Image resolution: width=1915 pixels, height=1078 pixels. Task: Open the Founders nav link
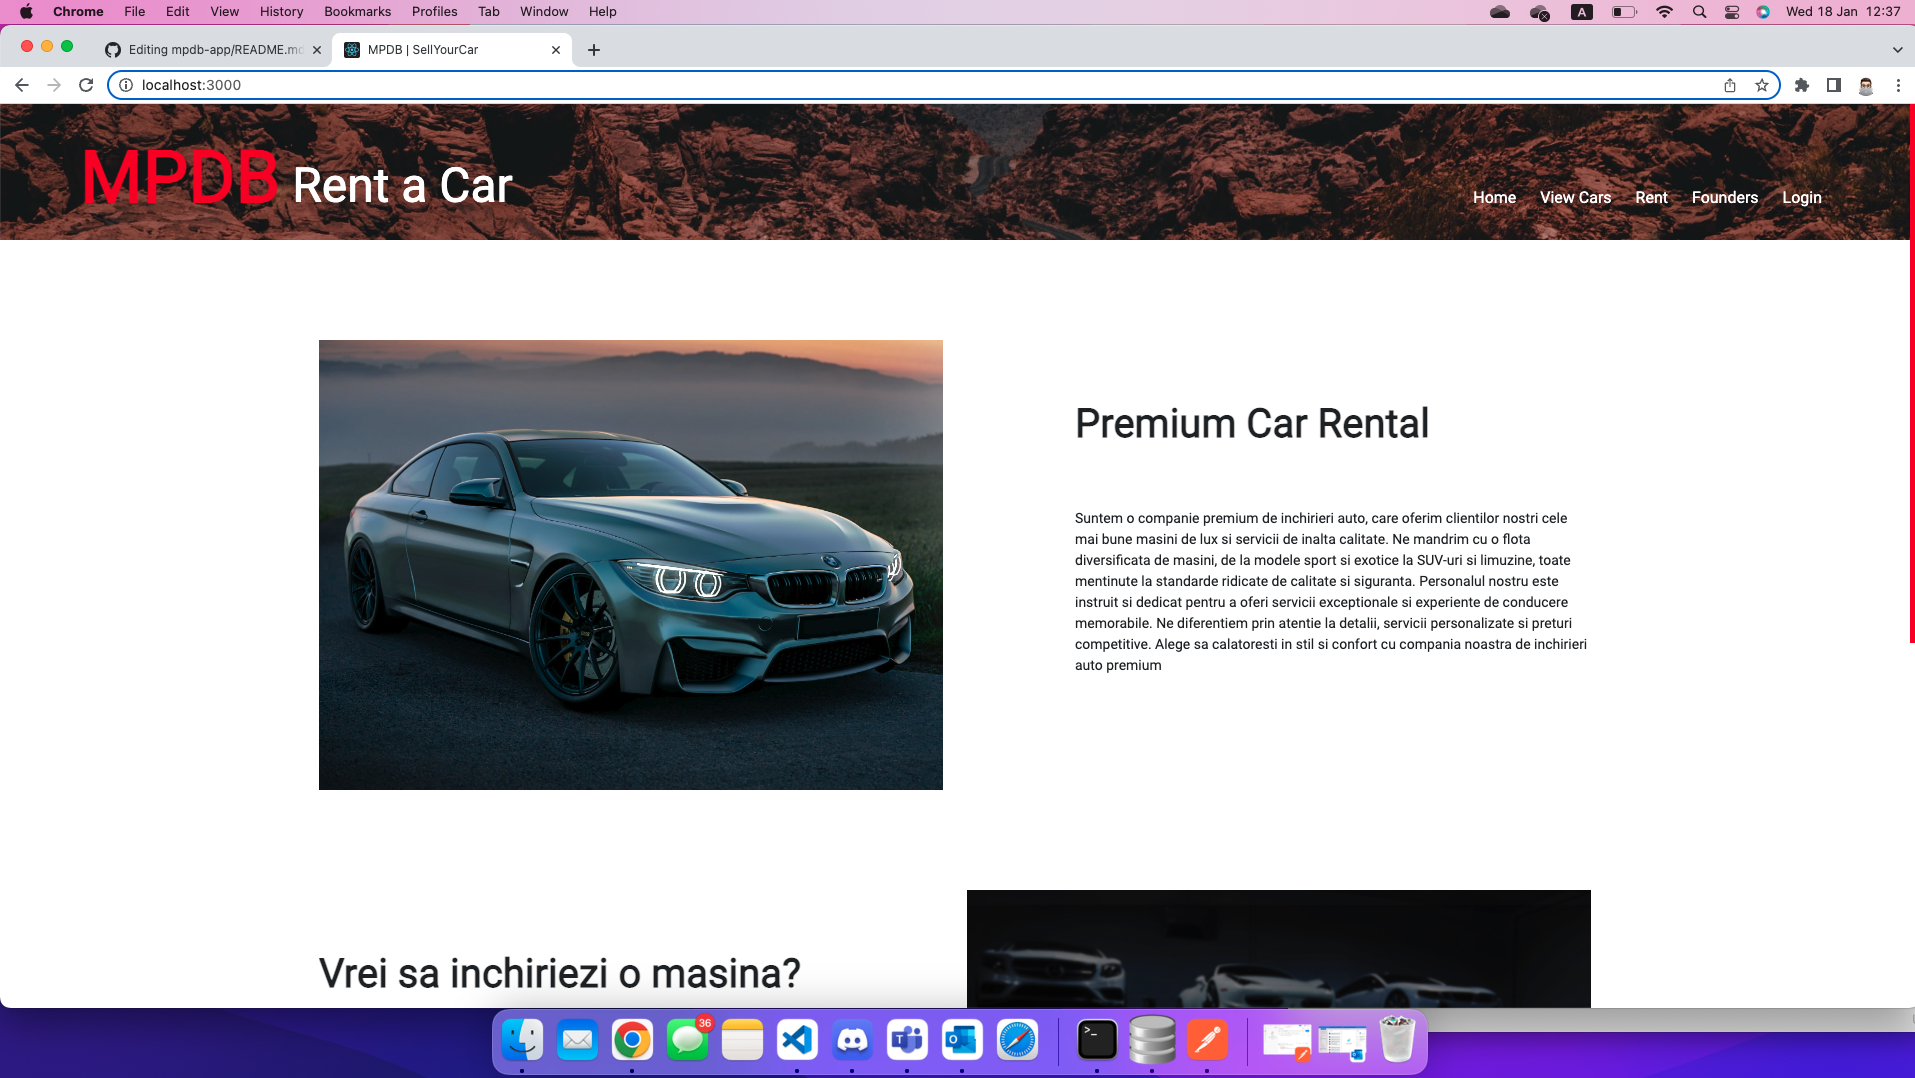1724,198
